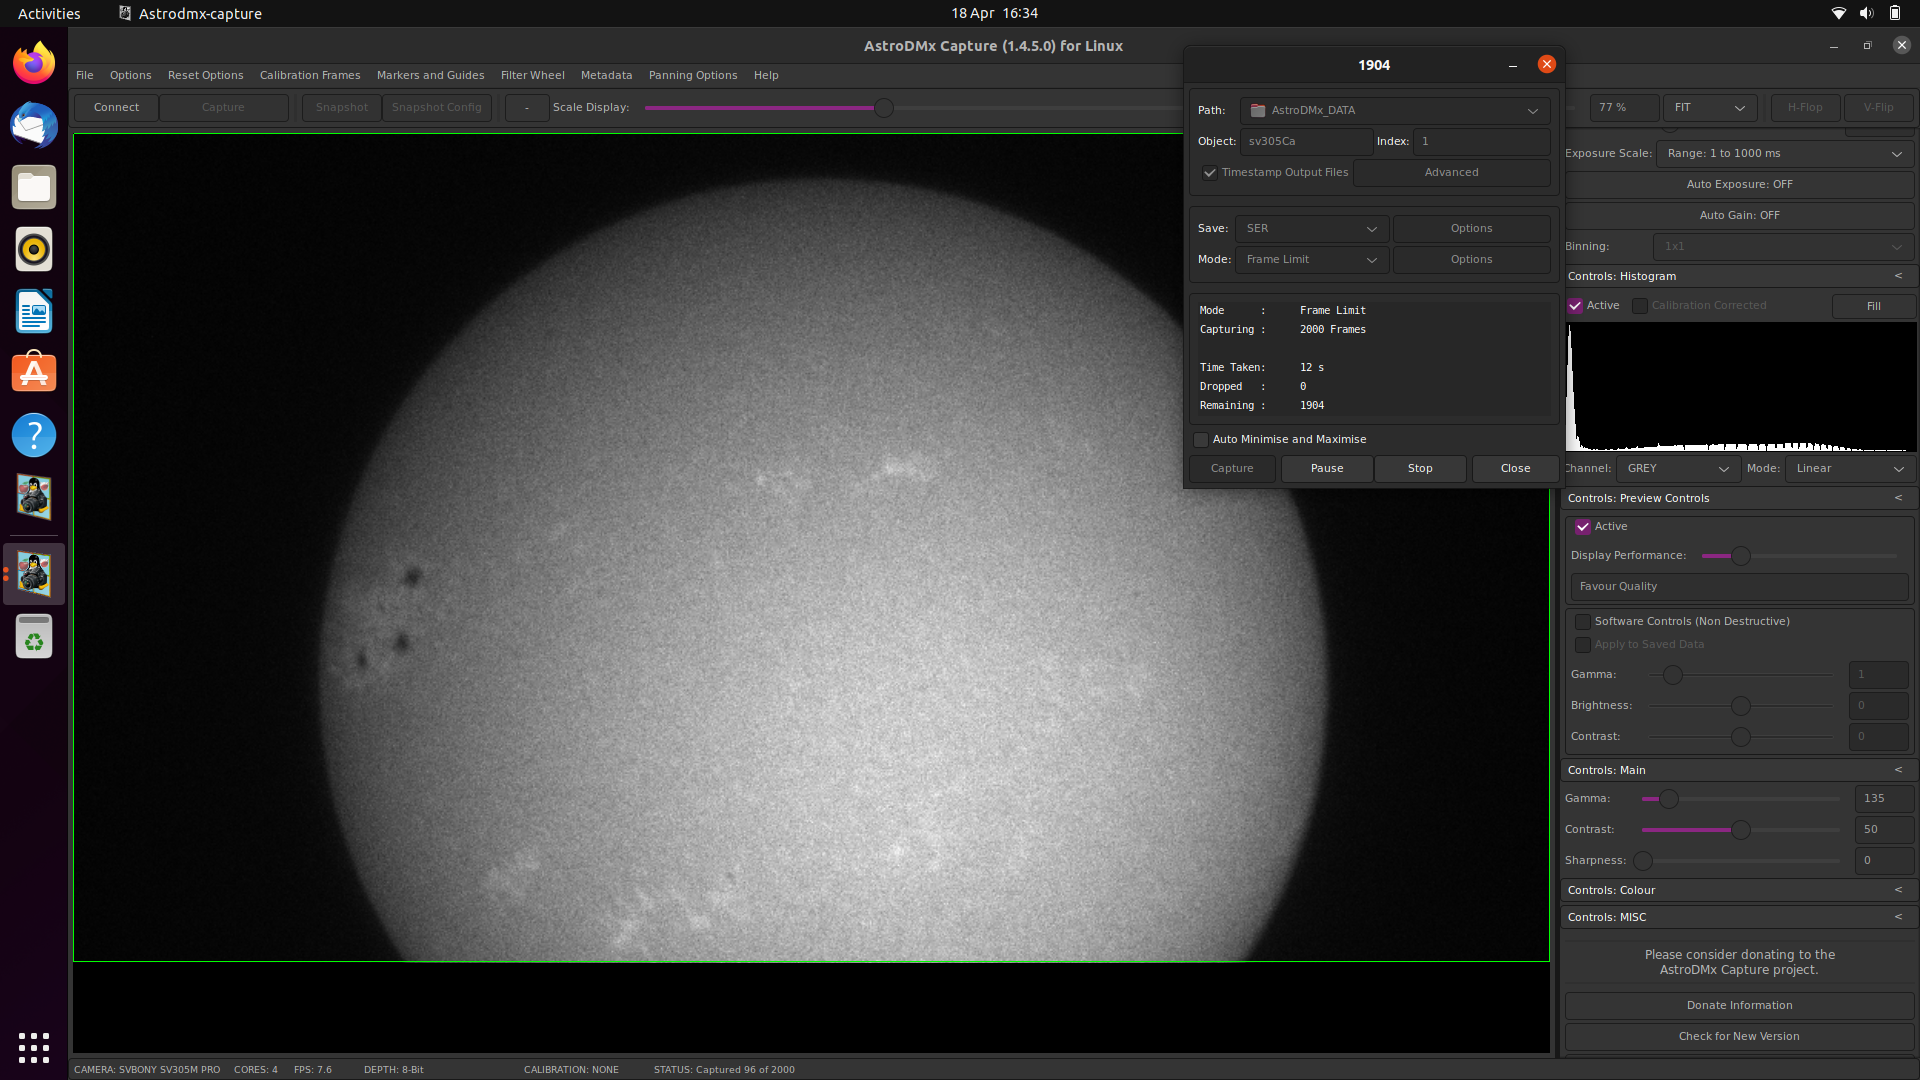Enable Auto Minimise and Maximise
This screenshot has height=1080, width=1920.
coord(1201,440)
